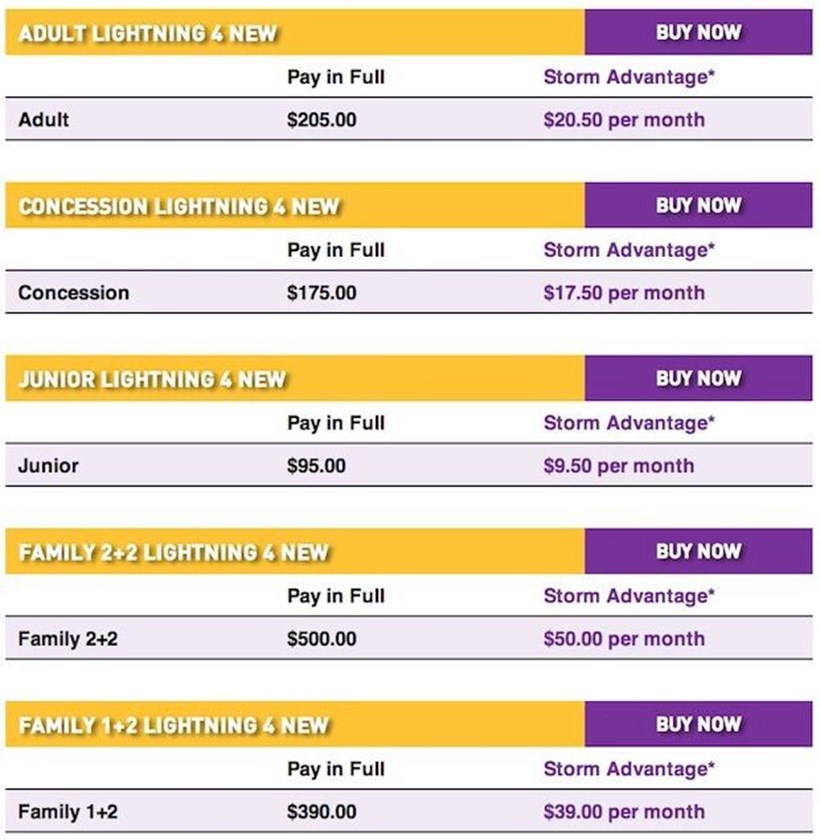This screenshot has height=840, width=820.
Task: Click the Junior Lightning 4 New title
Action: [x=152, y=380]
